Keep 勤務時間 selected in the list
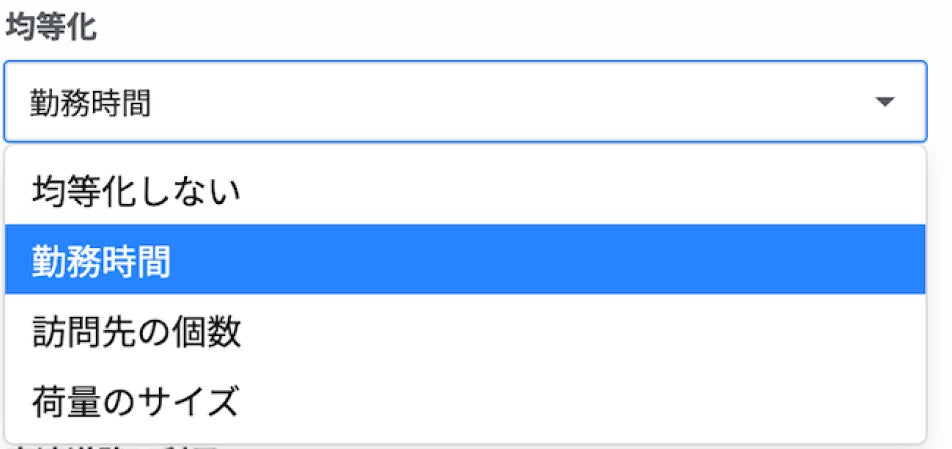This screenshot has height=449, width=952. (x=101, y=260)
